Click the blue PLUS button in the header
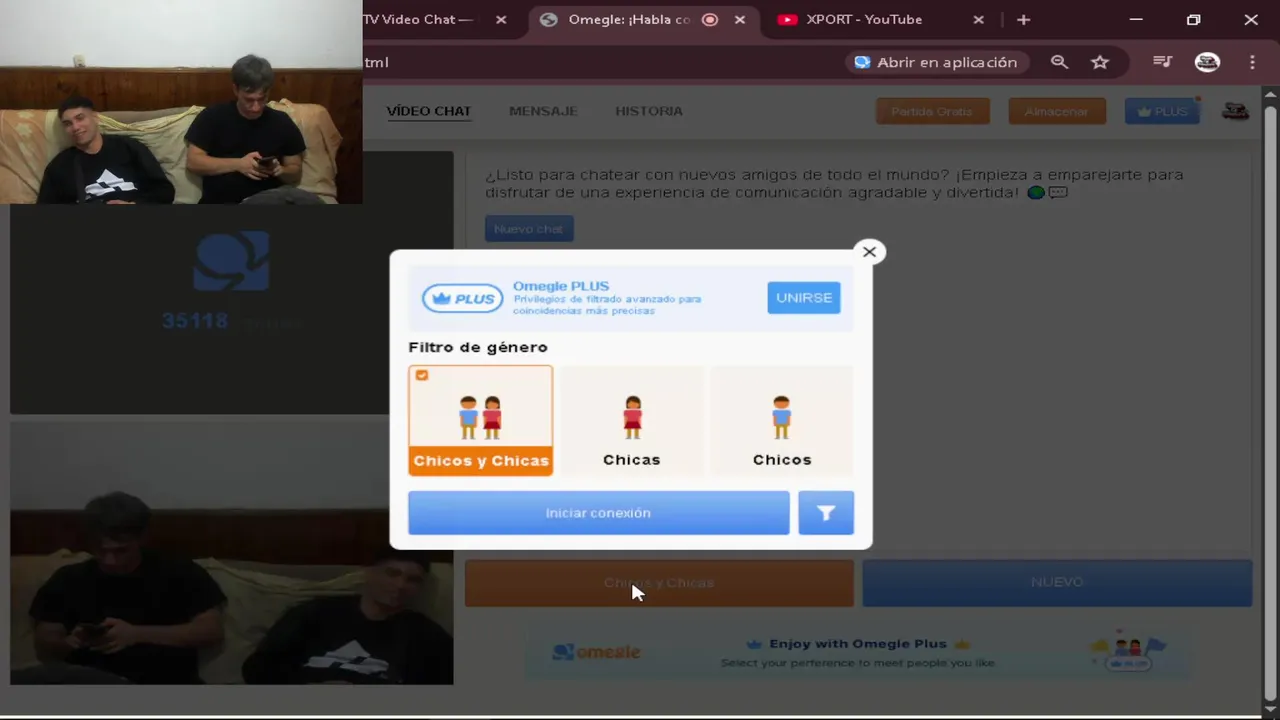The image size is (1280, 720). pyautogui.click(x=1162, y=111)
